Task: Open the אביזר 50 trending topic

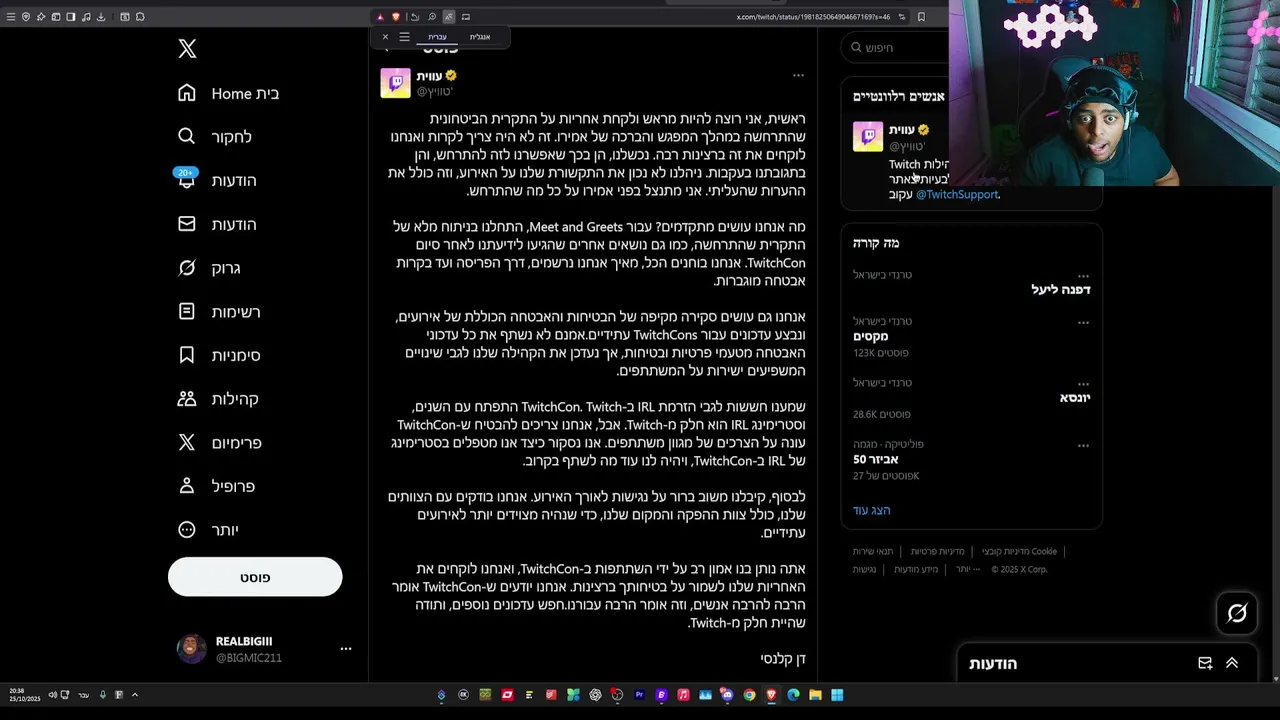Action: (876, 459)
